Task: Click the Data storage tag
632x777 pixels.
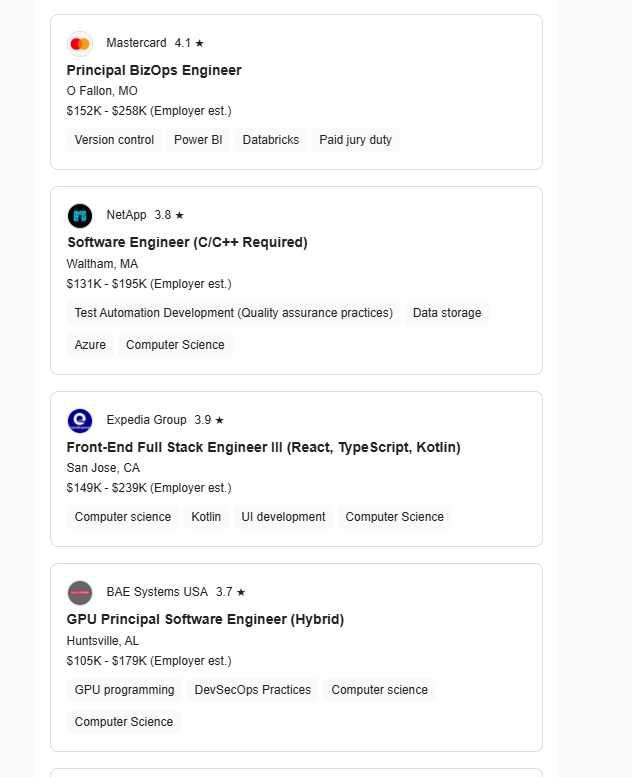Action: (x=447, y=313)
